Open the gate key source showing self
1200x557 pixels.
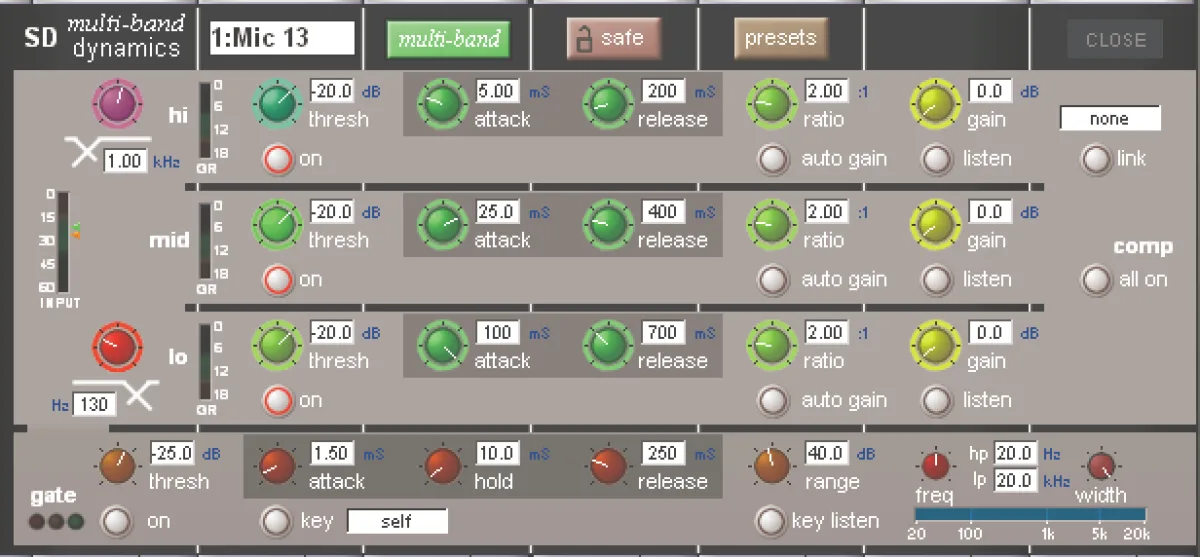(x=397, y=522)
